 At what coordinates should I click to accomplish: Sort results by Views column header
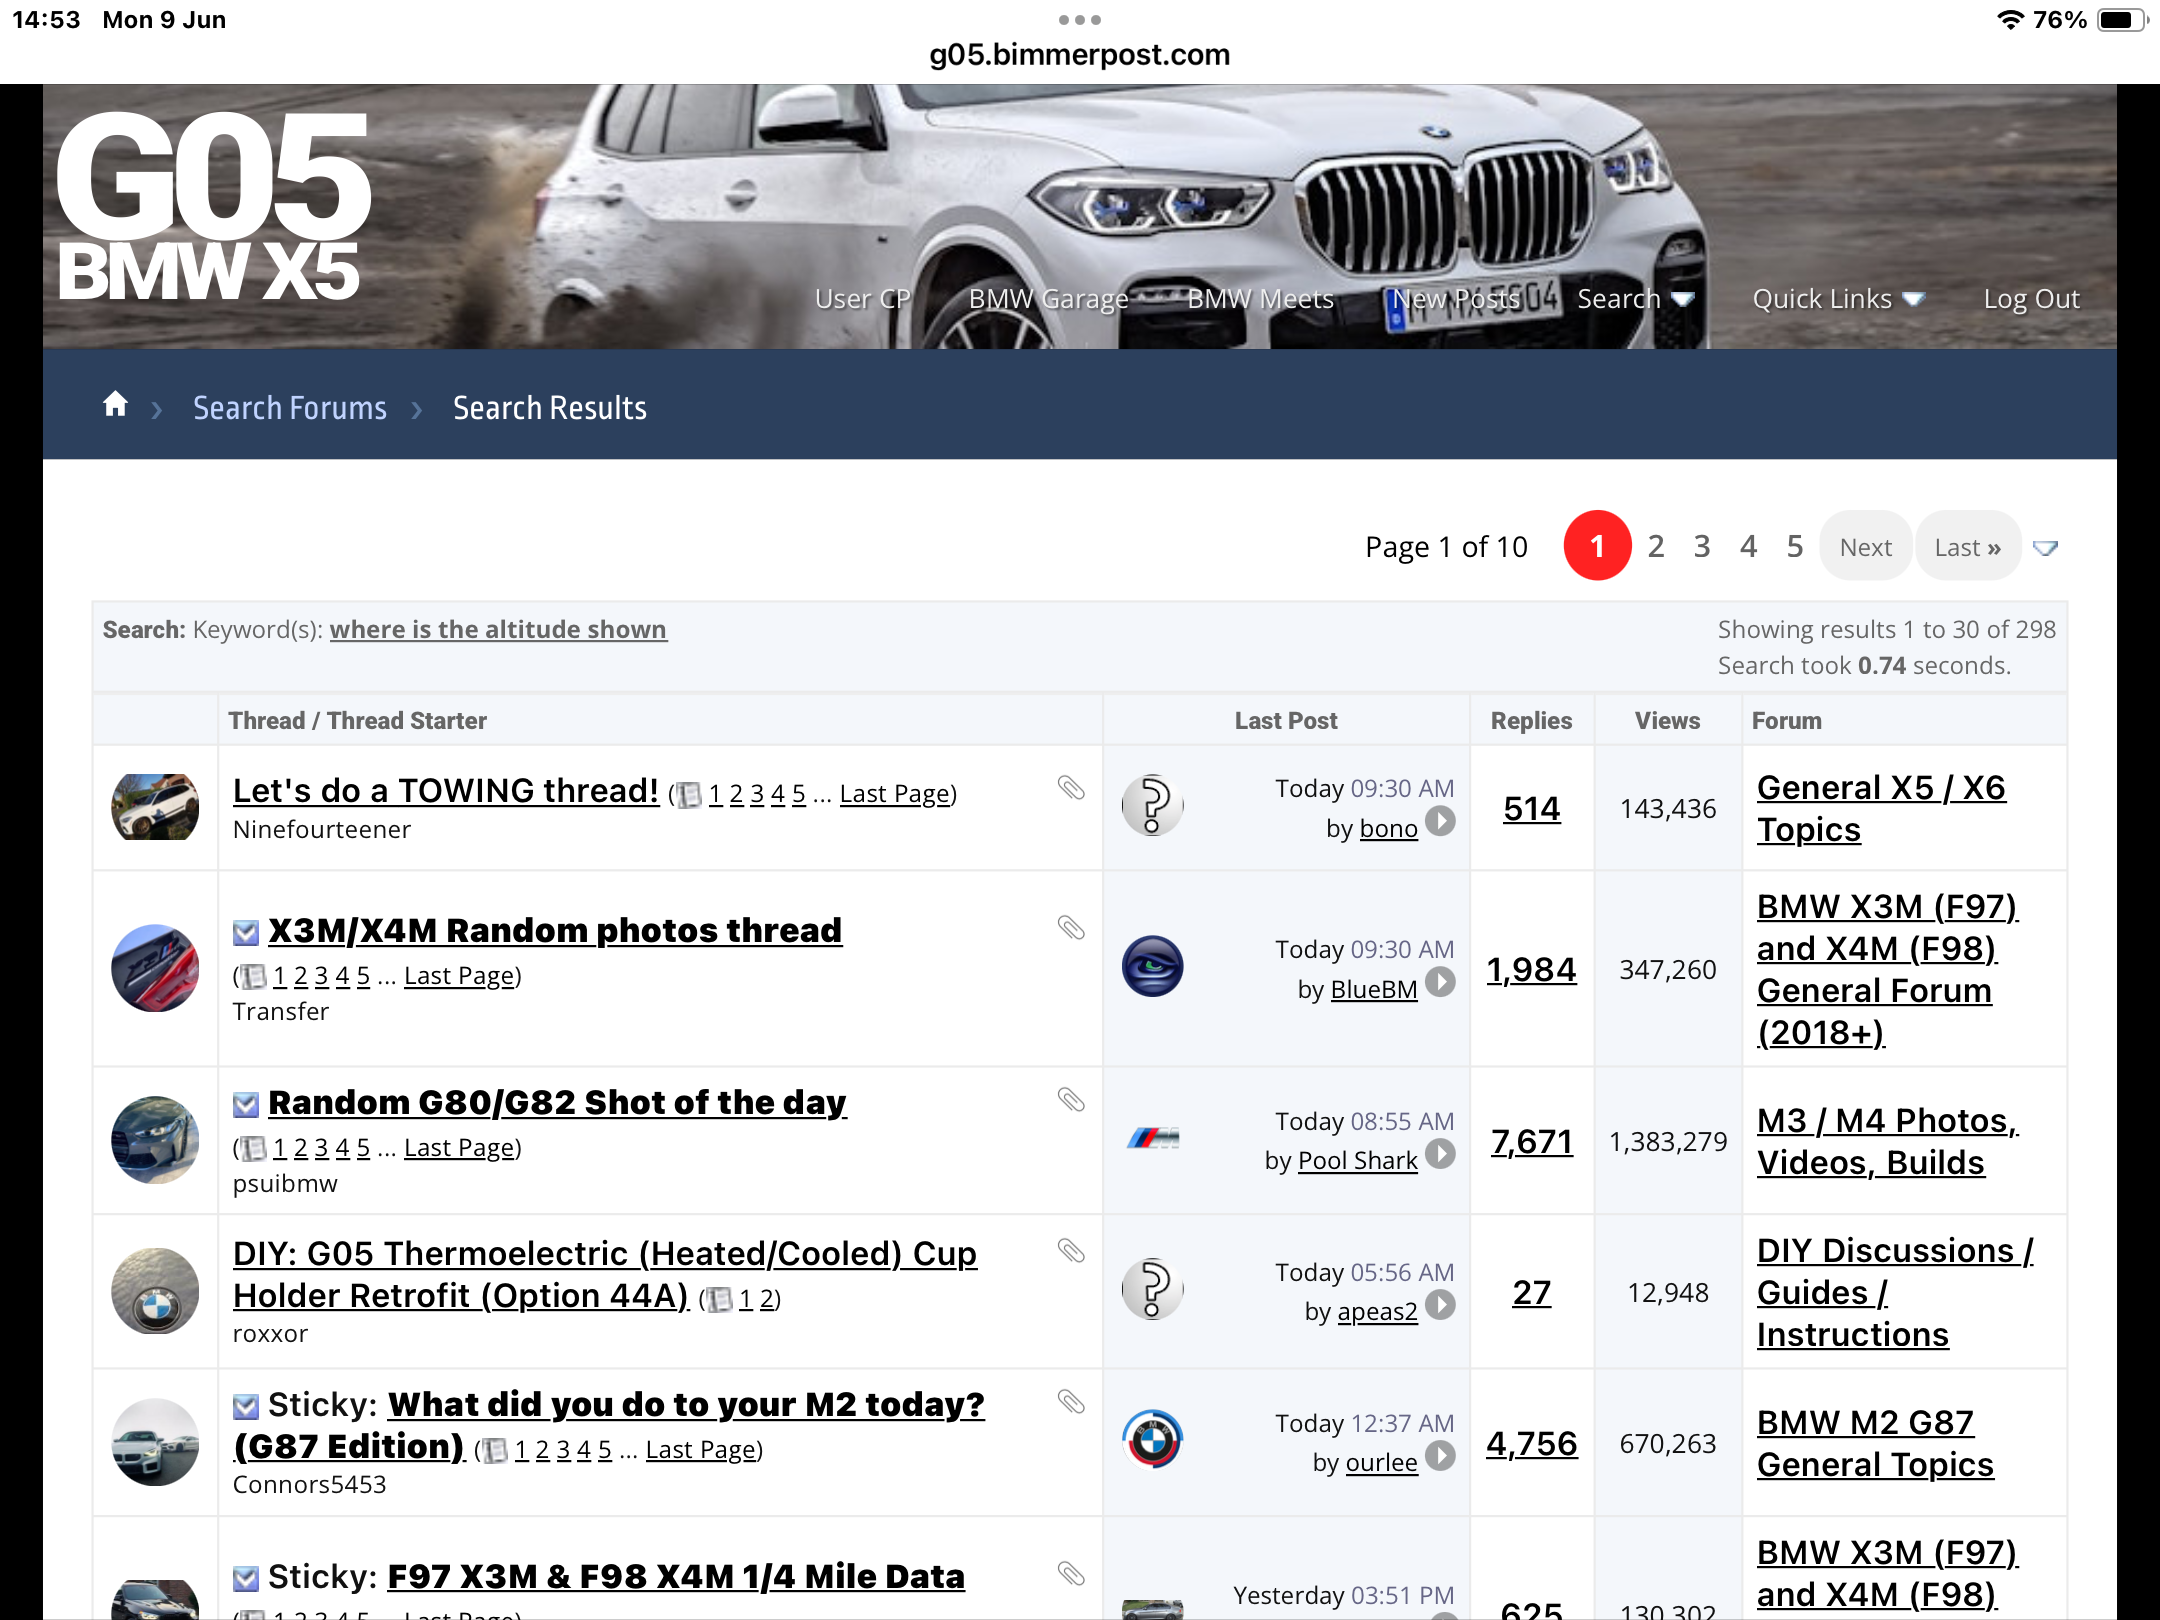pyautogui.click(x=1667, y=720)
